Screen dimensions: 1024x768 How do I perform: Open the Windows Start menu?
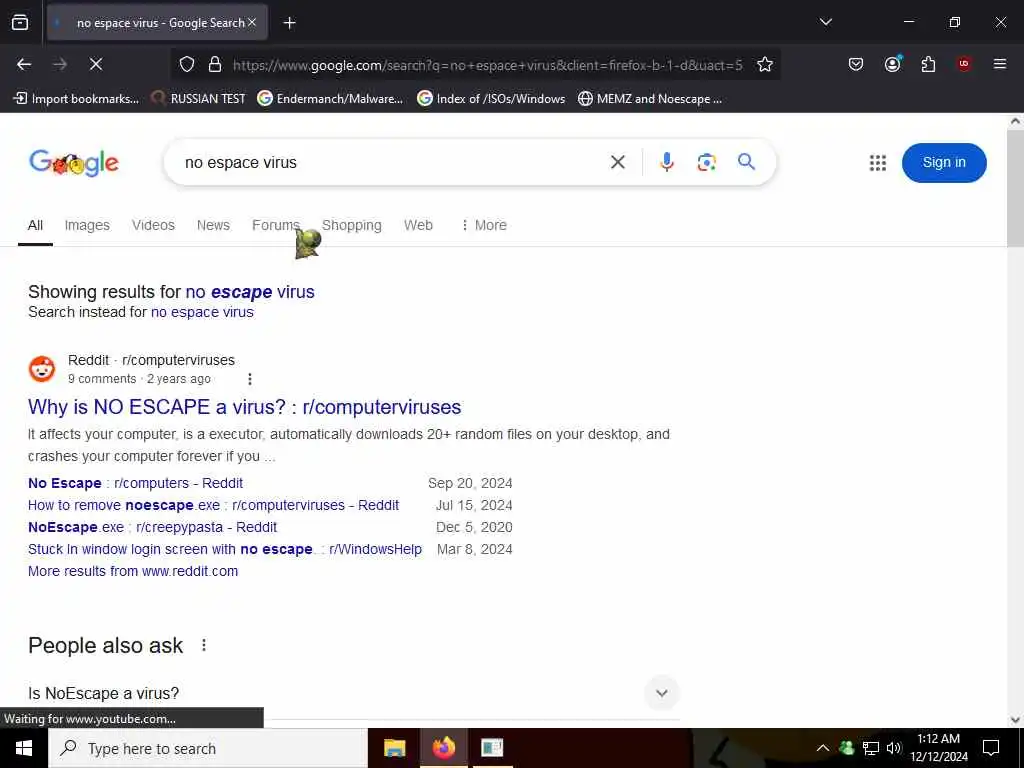pyautogui.click(x=24, y=748)
